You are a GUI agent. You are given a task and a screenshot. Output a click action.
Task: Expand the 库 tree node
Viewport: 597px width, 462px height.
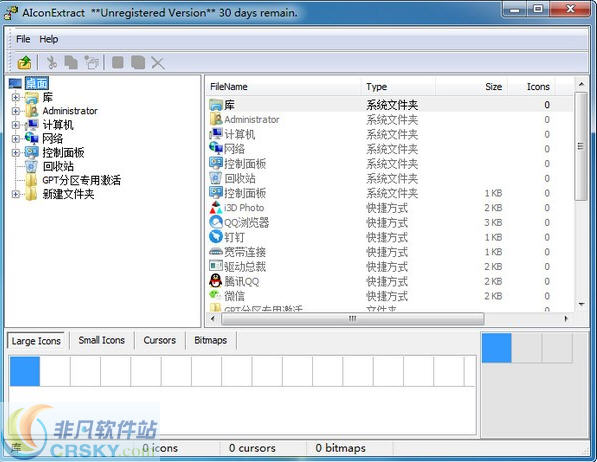coord(16,98)
